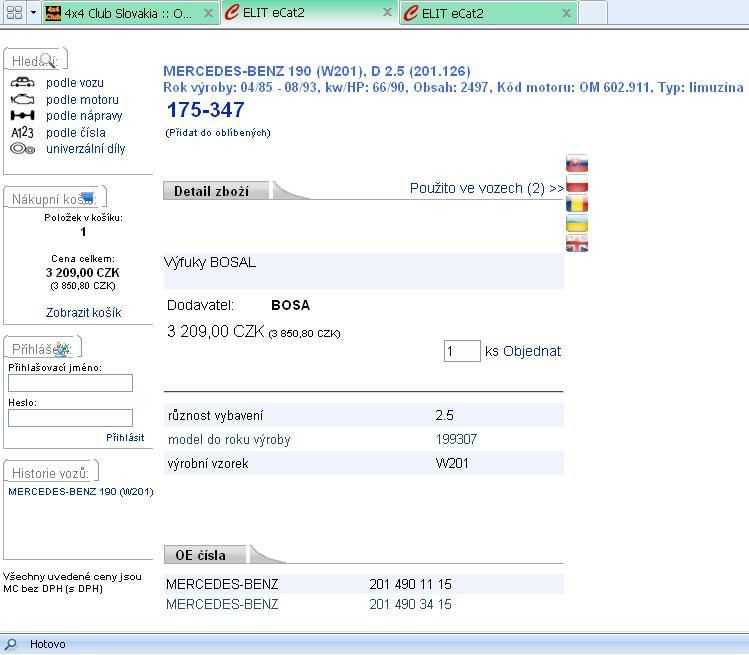Click the part number 175-347 heading

[205, 110]
